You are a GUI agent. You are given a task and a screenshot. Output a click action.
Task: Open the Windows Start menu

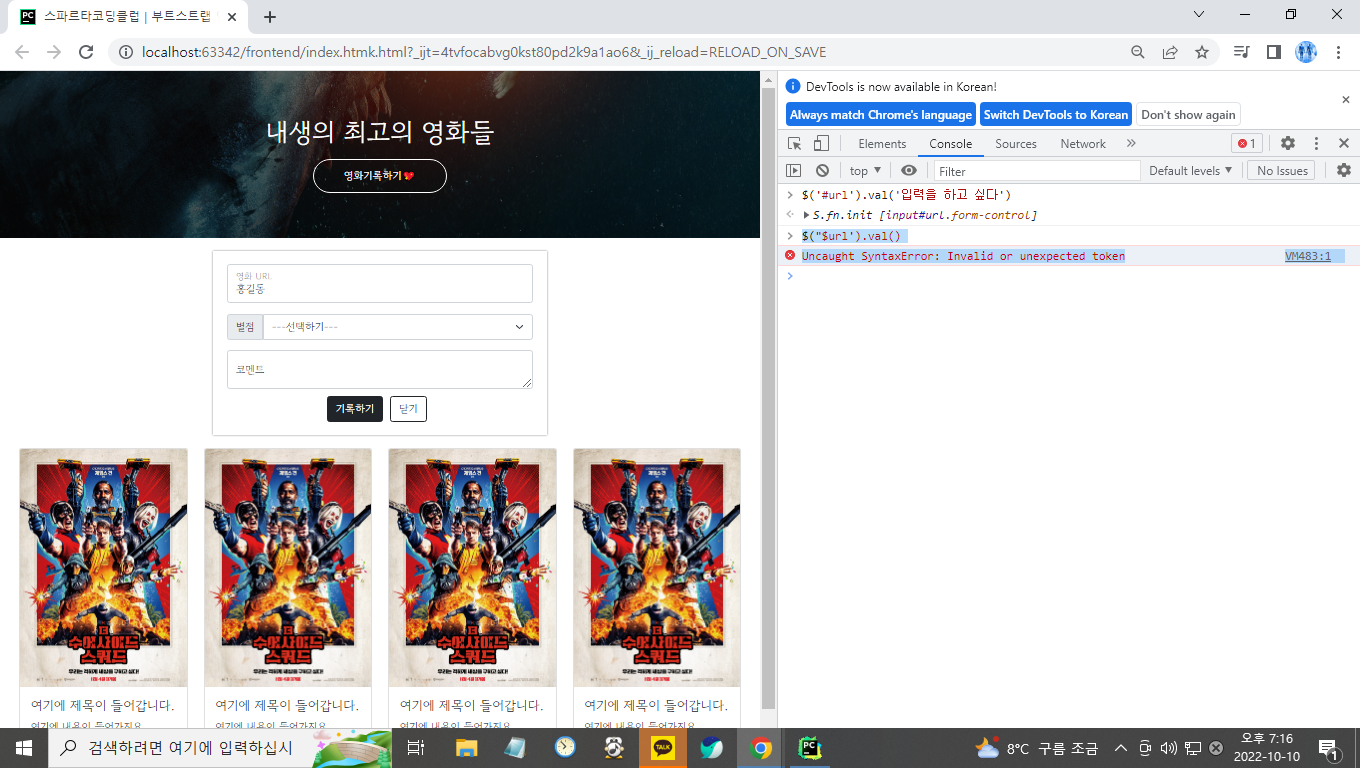pyautogui.click(x=24, y=748)
